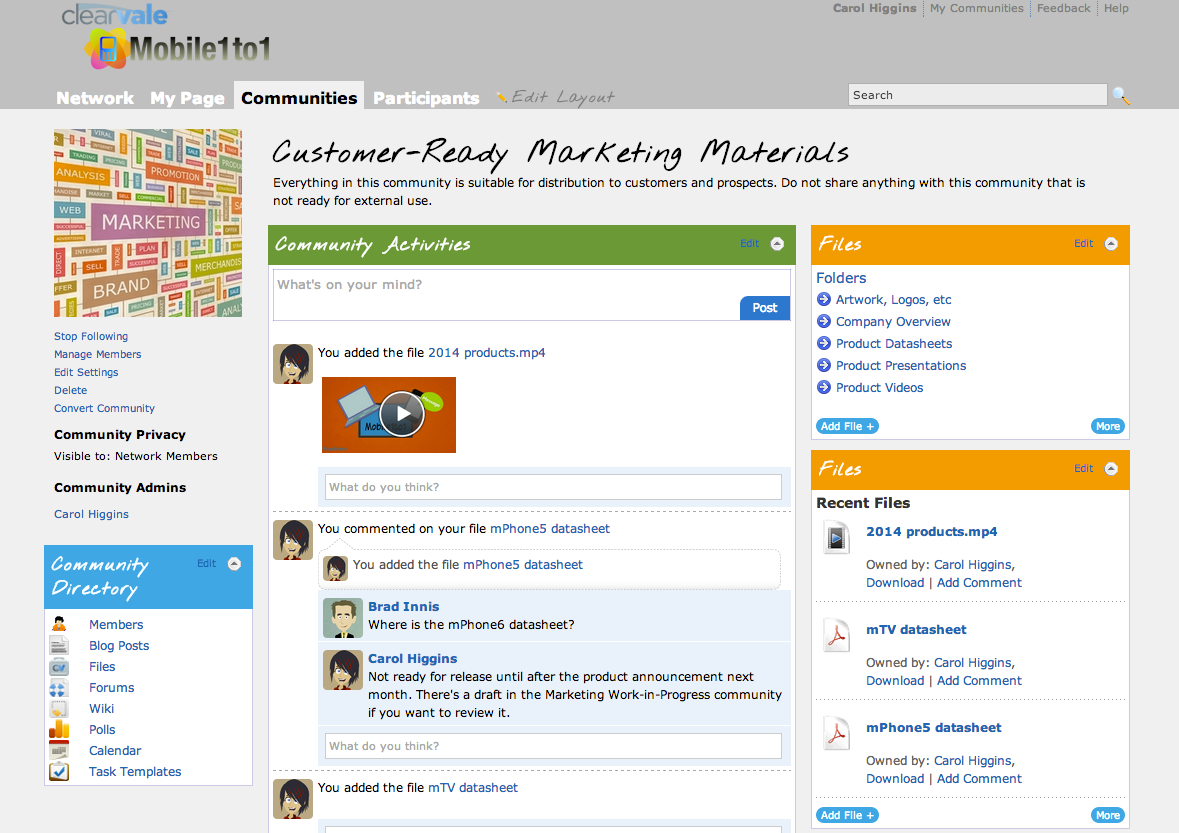Click the 2014 products.mp4 video file icon
The width and height of the screenshot is (1179, 833).
pos(836,538)
